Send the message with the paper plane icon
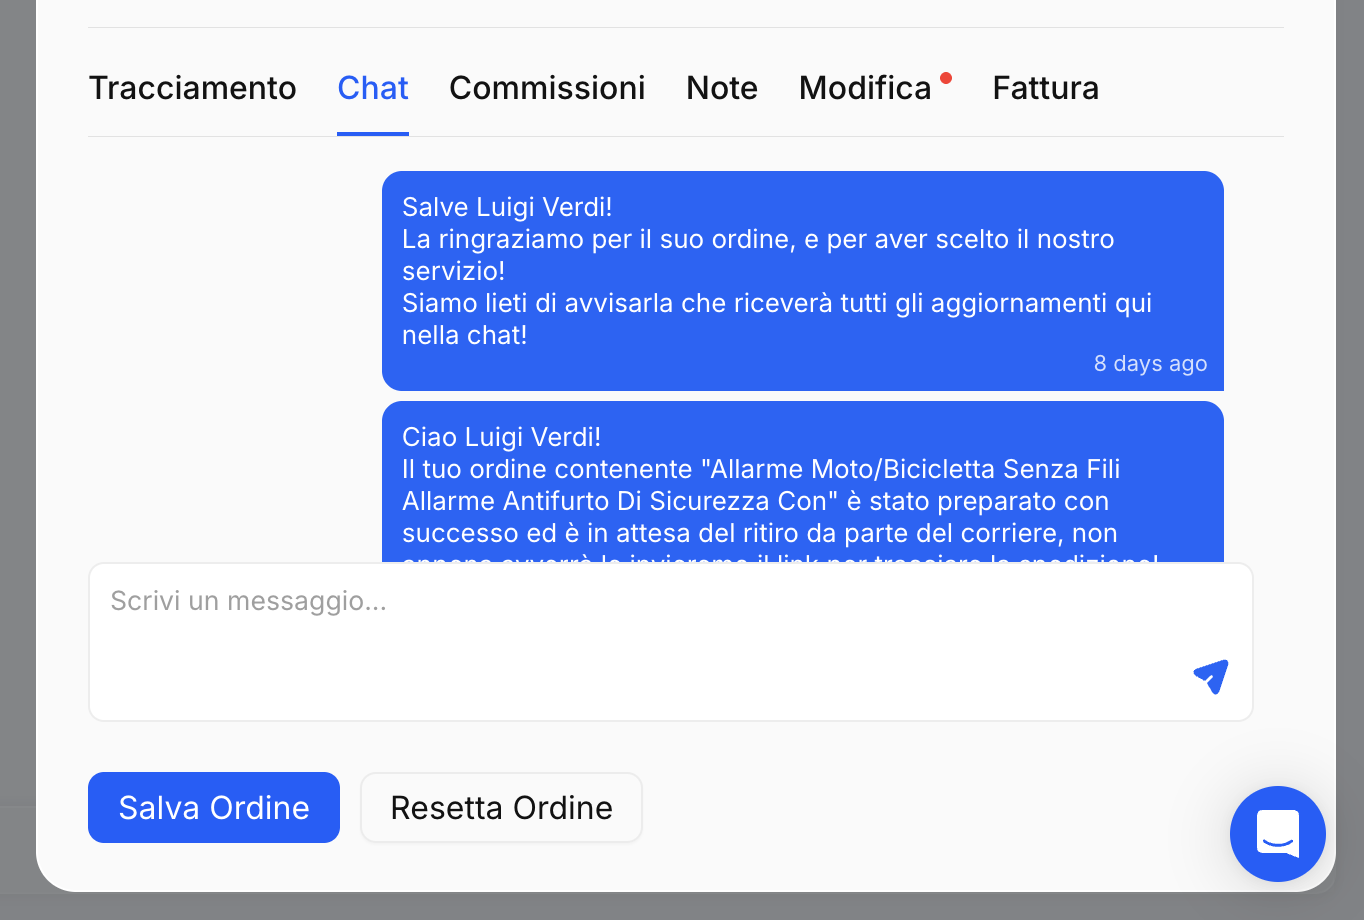Image resolution: width=1364 pixels, height=920 pixels. (x=1211, y=676)
